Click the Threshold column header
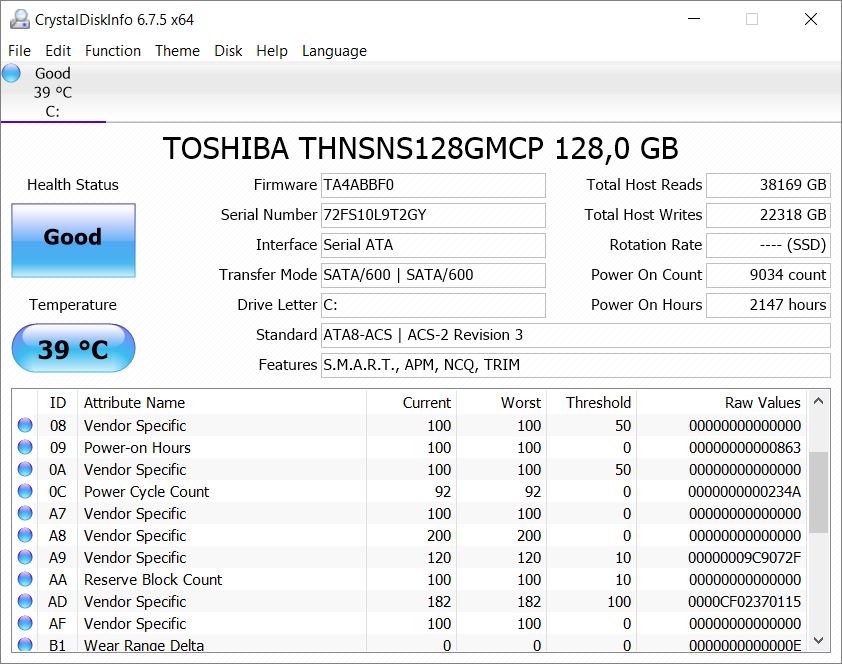This screenshot has height=664, width=842. tap(591, 403)
